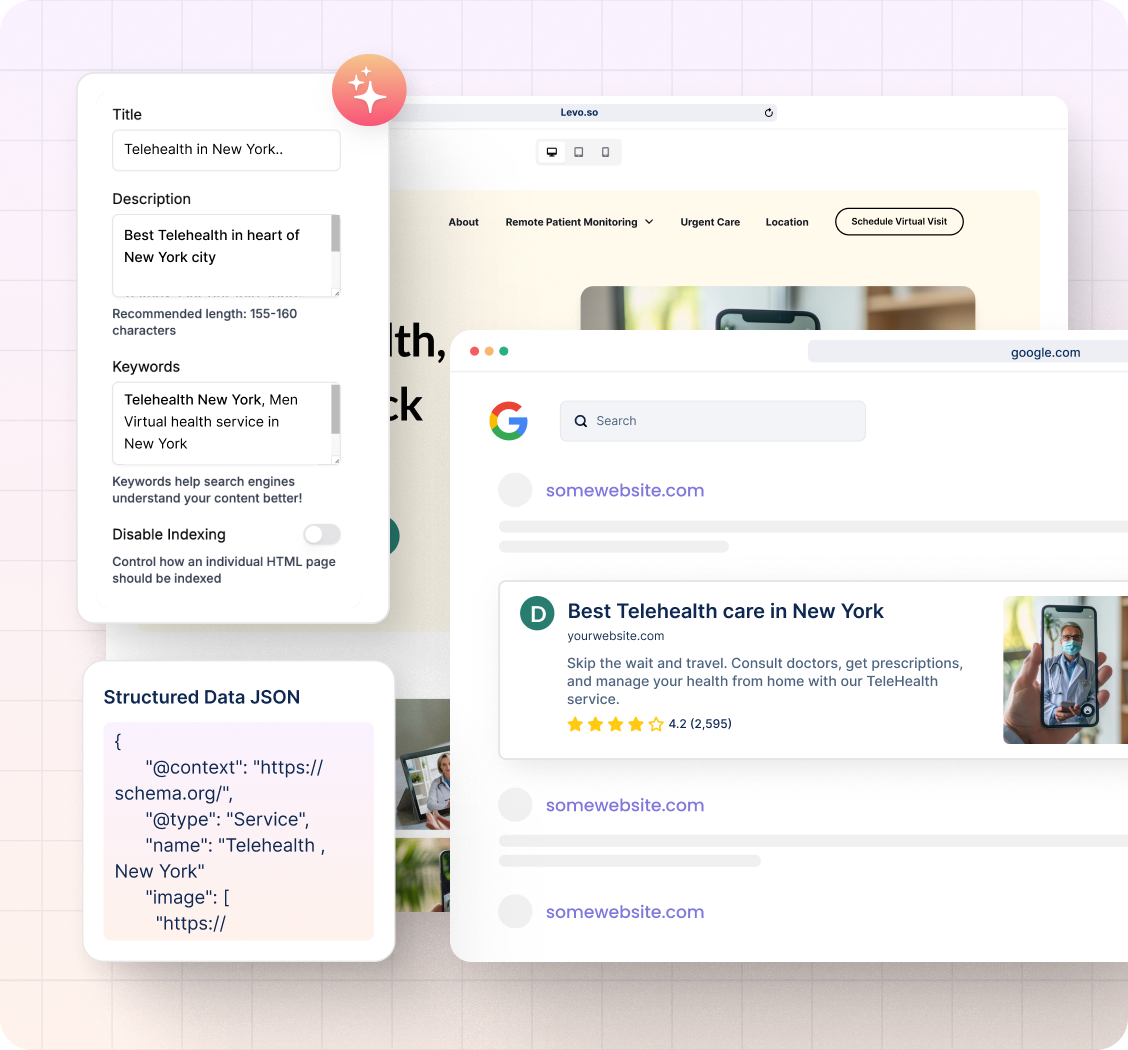
Task: Click the Keywords field scrollbar
Action: pyautogui.click(x=335, y=408)
